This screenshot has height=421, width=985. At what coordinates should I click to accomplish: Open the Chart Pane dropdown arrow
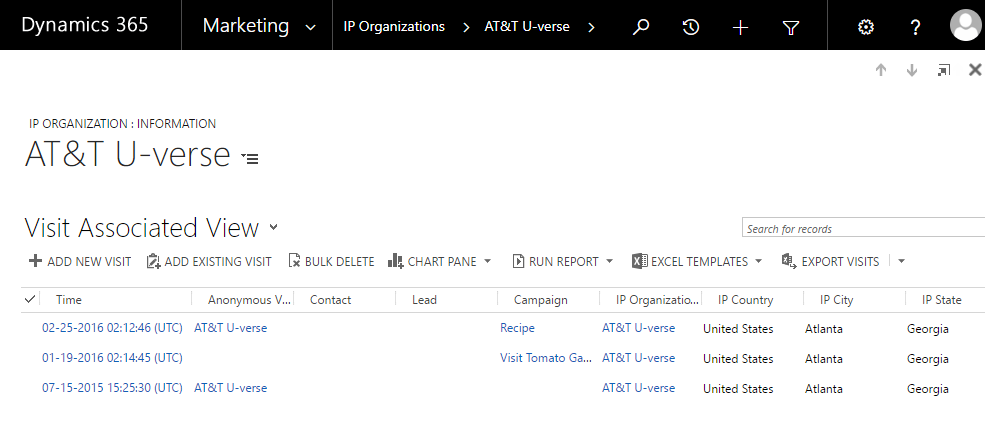click(487, 261)
